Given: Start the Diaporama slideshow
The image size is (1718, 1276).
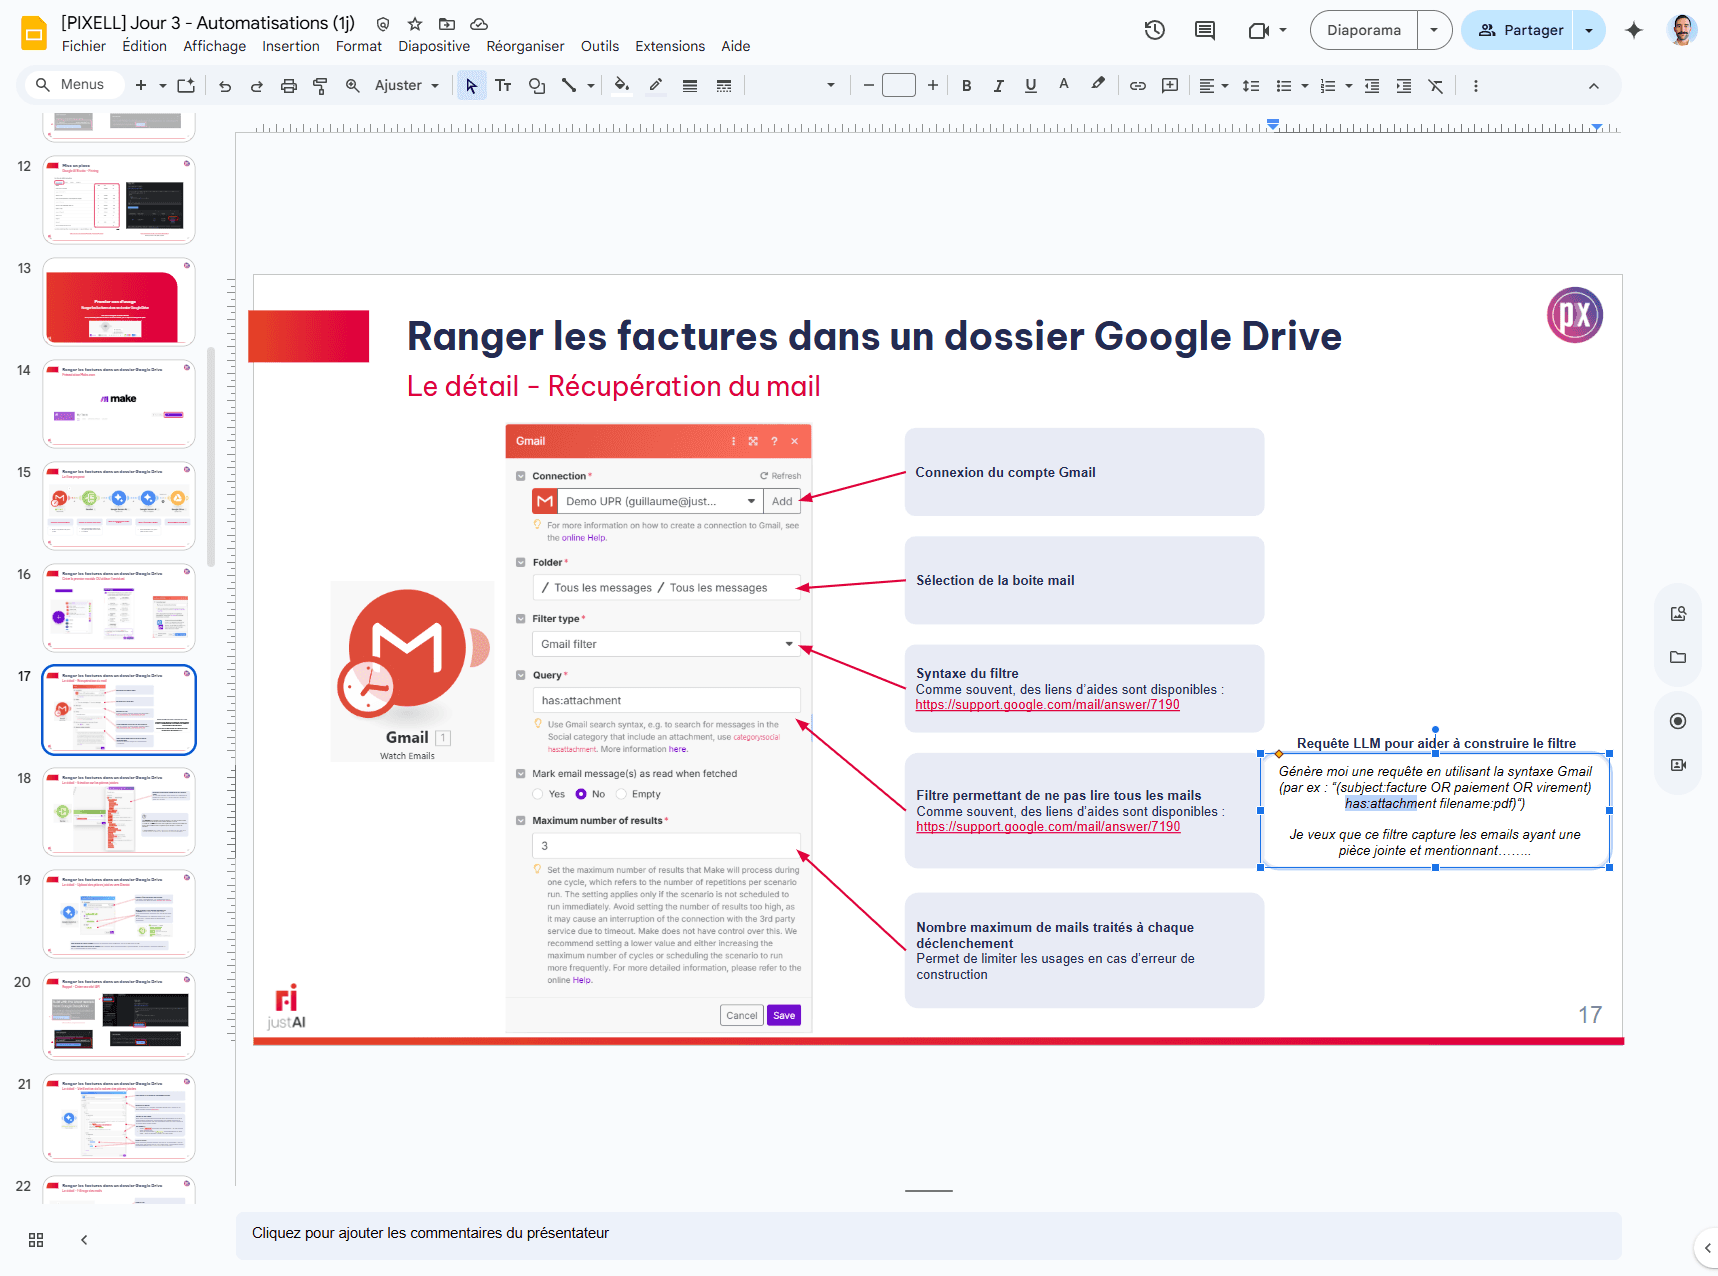Looking at the screenshot, I should click(x=1364, y=30).
